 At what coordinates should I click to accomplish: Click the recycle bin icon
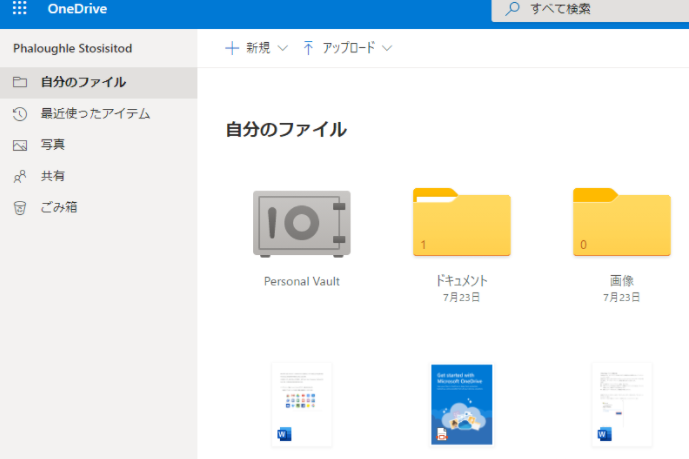(x=20, y=208)
